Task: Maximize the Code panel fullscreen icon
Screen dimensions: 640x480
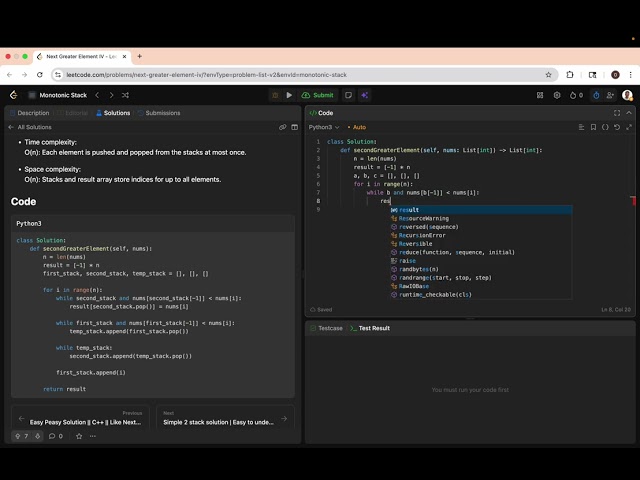Action: 617,113
